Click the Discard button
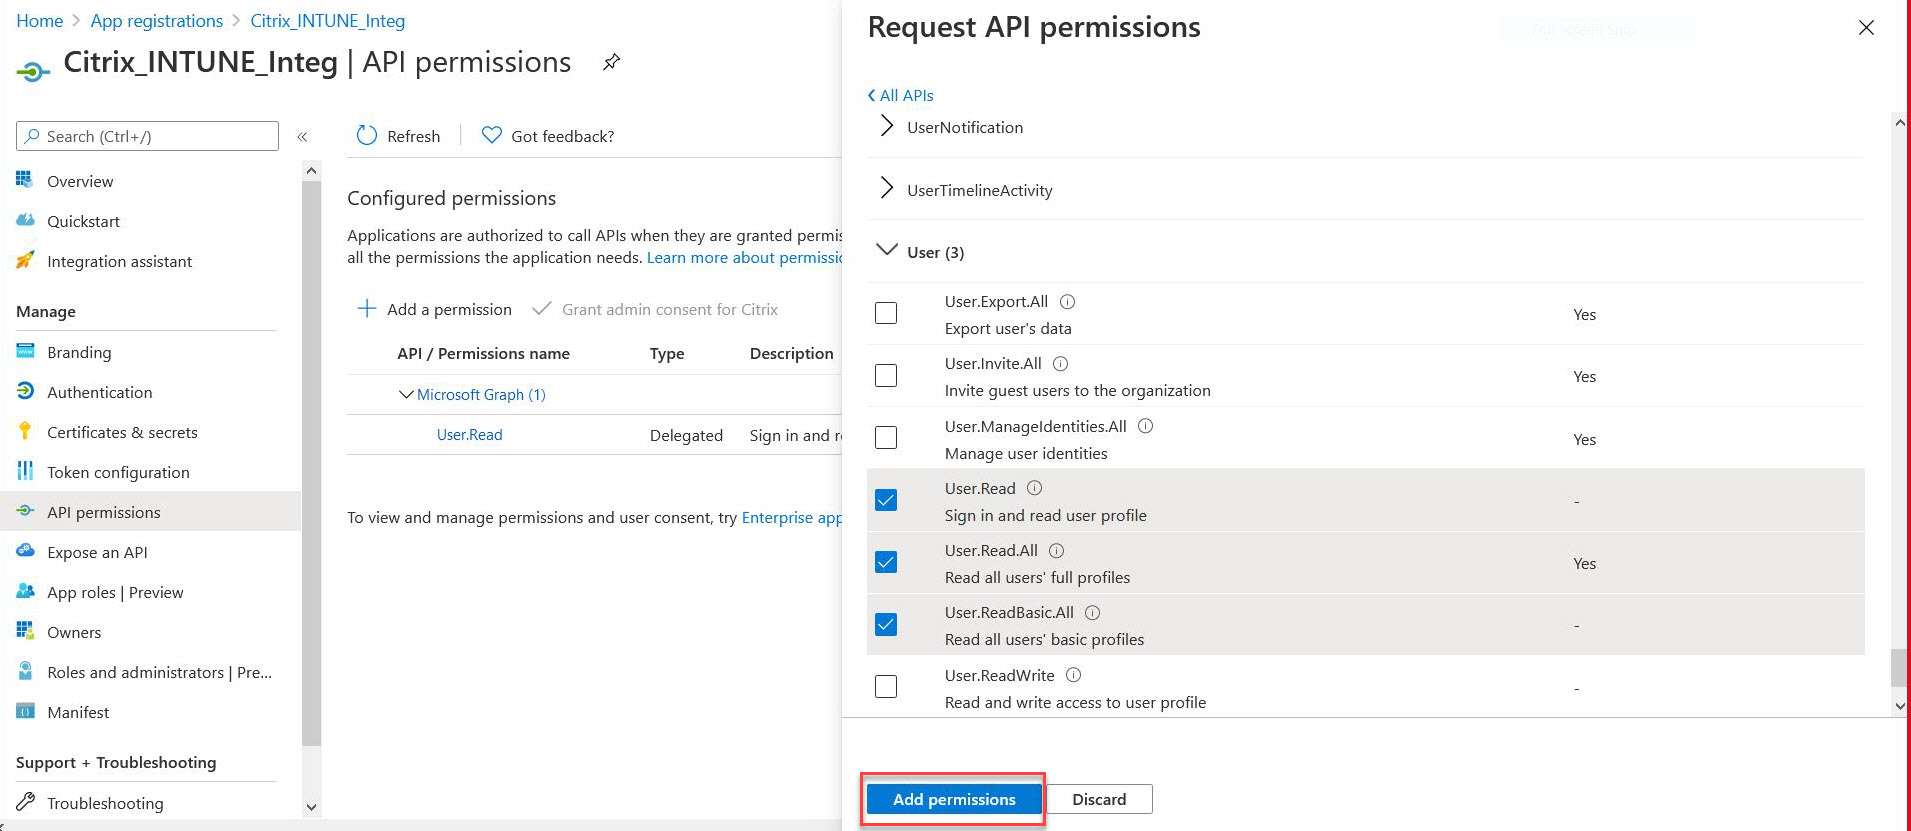 tap(1099, 799)
